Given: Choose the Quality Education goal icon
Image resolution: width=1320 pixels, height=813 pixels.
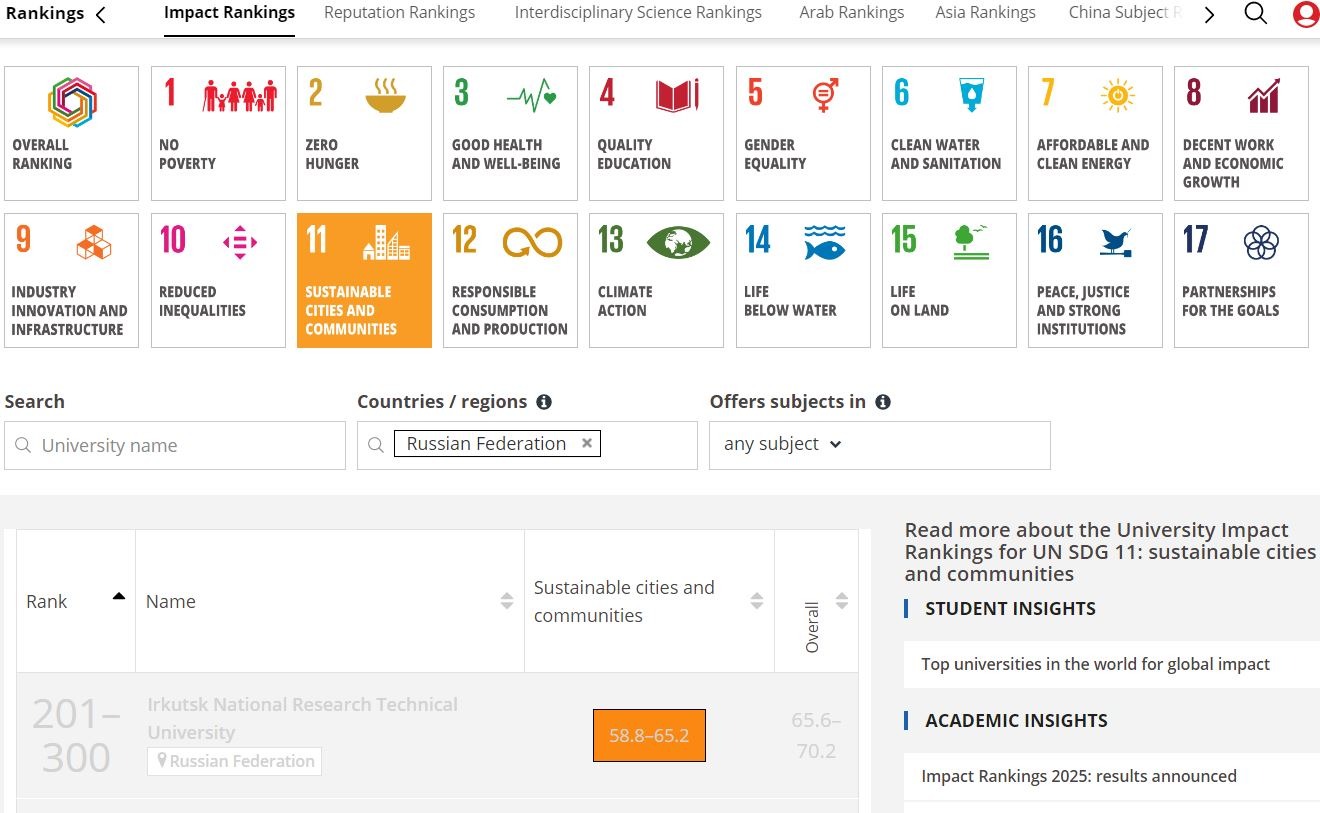Looking at the screenshot, I should click(x=656, y=133).
